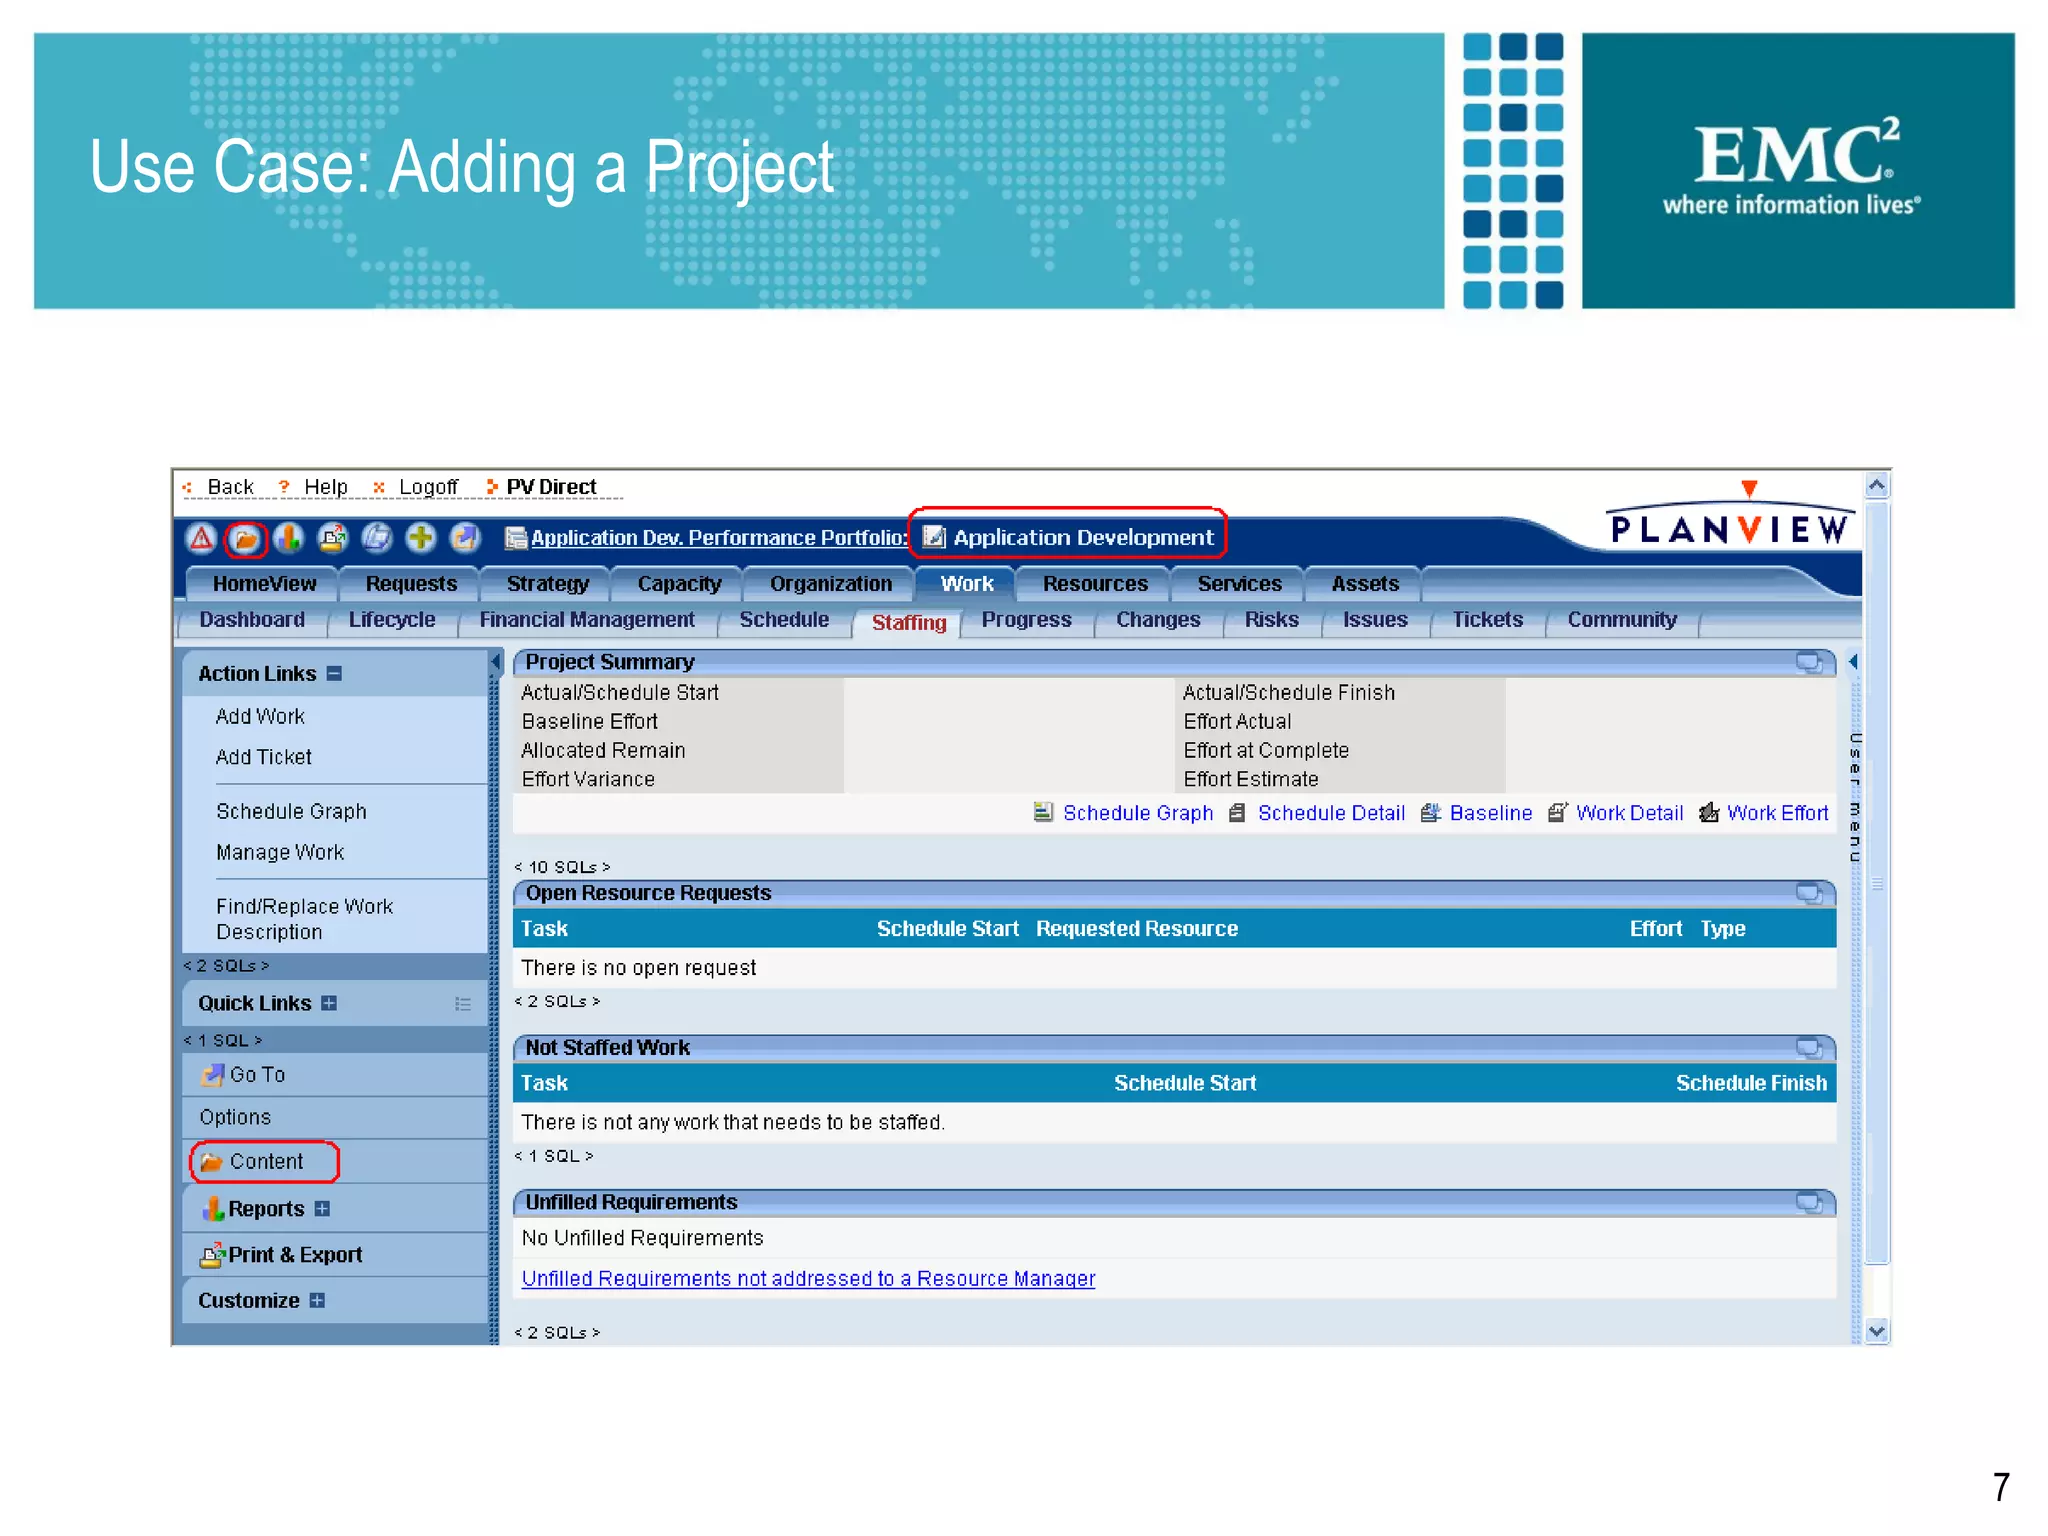Click the Schedule Graph link icon in Project Summary
The width and height of the screenshot is (2048, 1536).
(x=1043, y=812)
